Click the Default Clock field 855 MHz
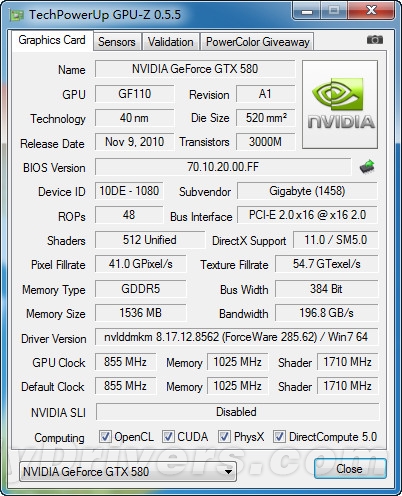Viewport: 402px width, 496px height. click(x=125, y=386)
